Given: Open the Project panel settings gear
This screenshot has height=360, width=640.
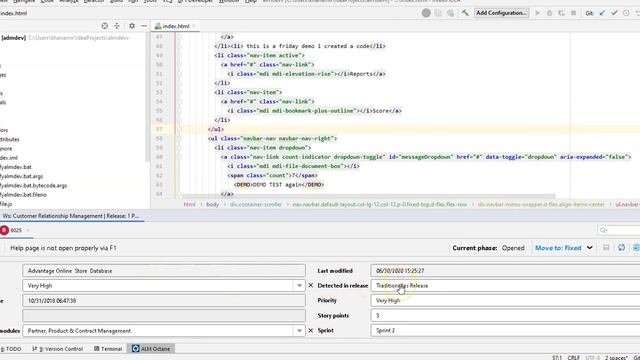Looking at the screenshot, I should tap(132, 26).
